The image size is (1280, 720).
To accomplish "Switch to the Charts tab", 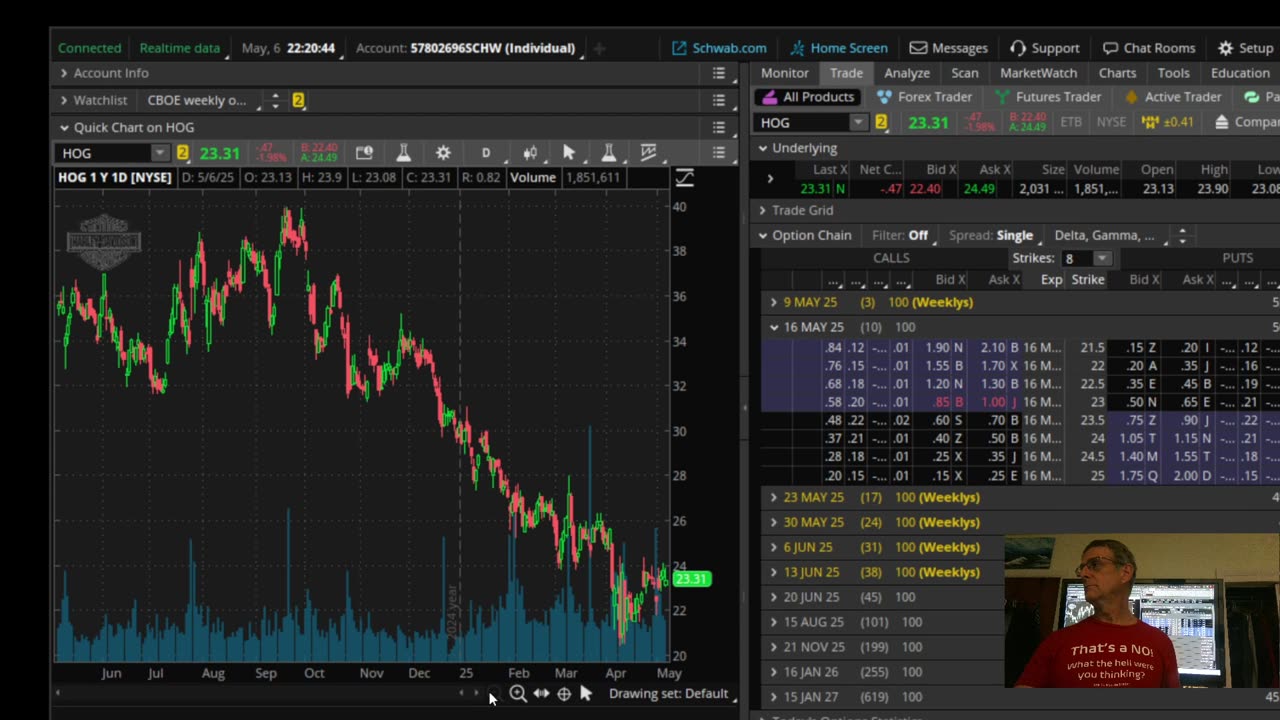I will click(x=1117, y=73).
